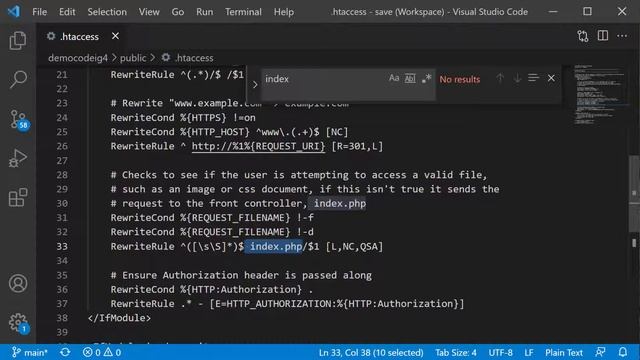The image size is (640, 360).
Task: Open notifications bell icon
Action: pos(622,352)
